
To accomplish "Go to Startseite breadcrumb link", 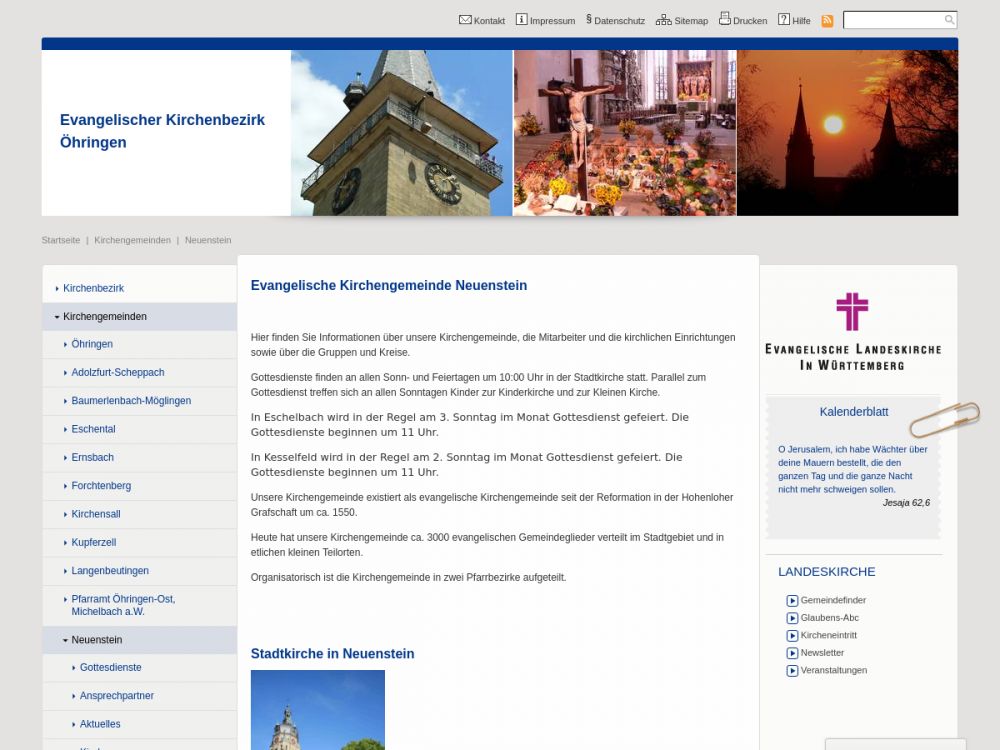I will (x=61, y=240).
